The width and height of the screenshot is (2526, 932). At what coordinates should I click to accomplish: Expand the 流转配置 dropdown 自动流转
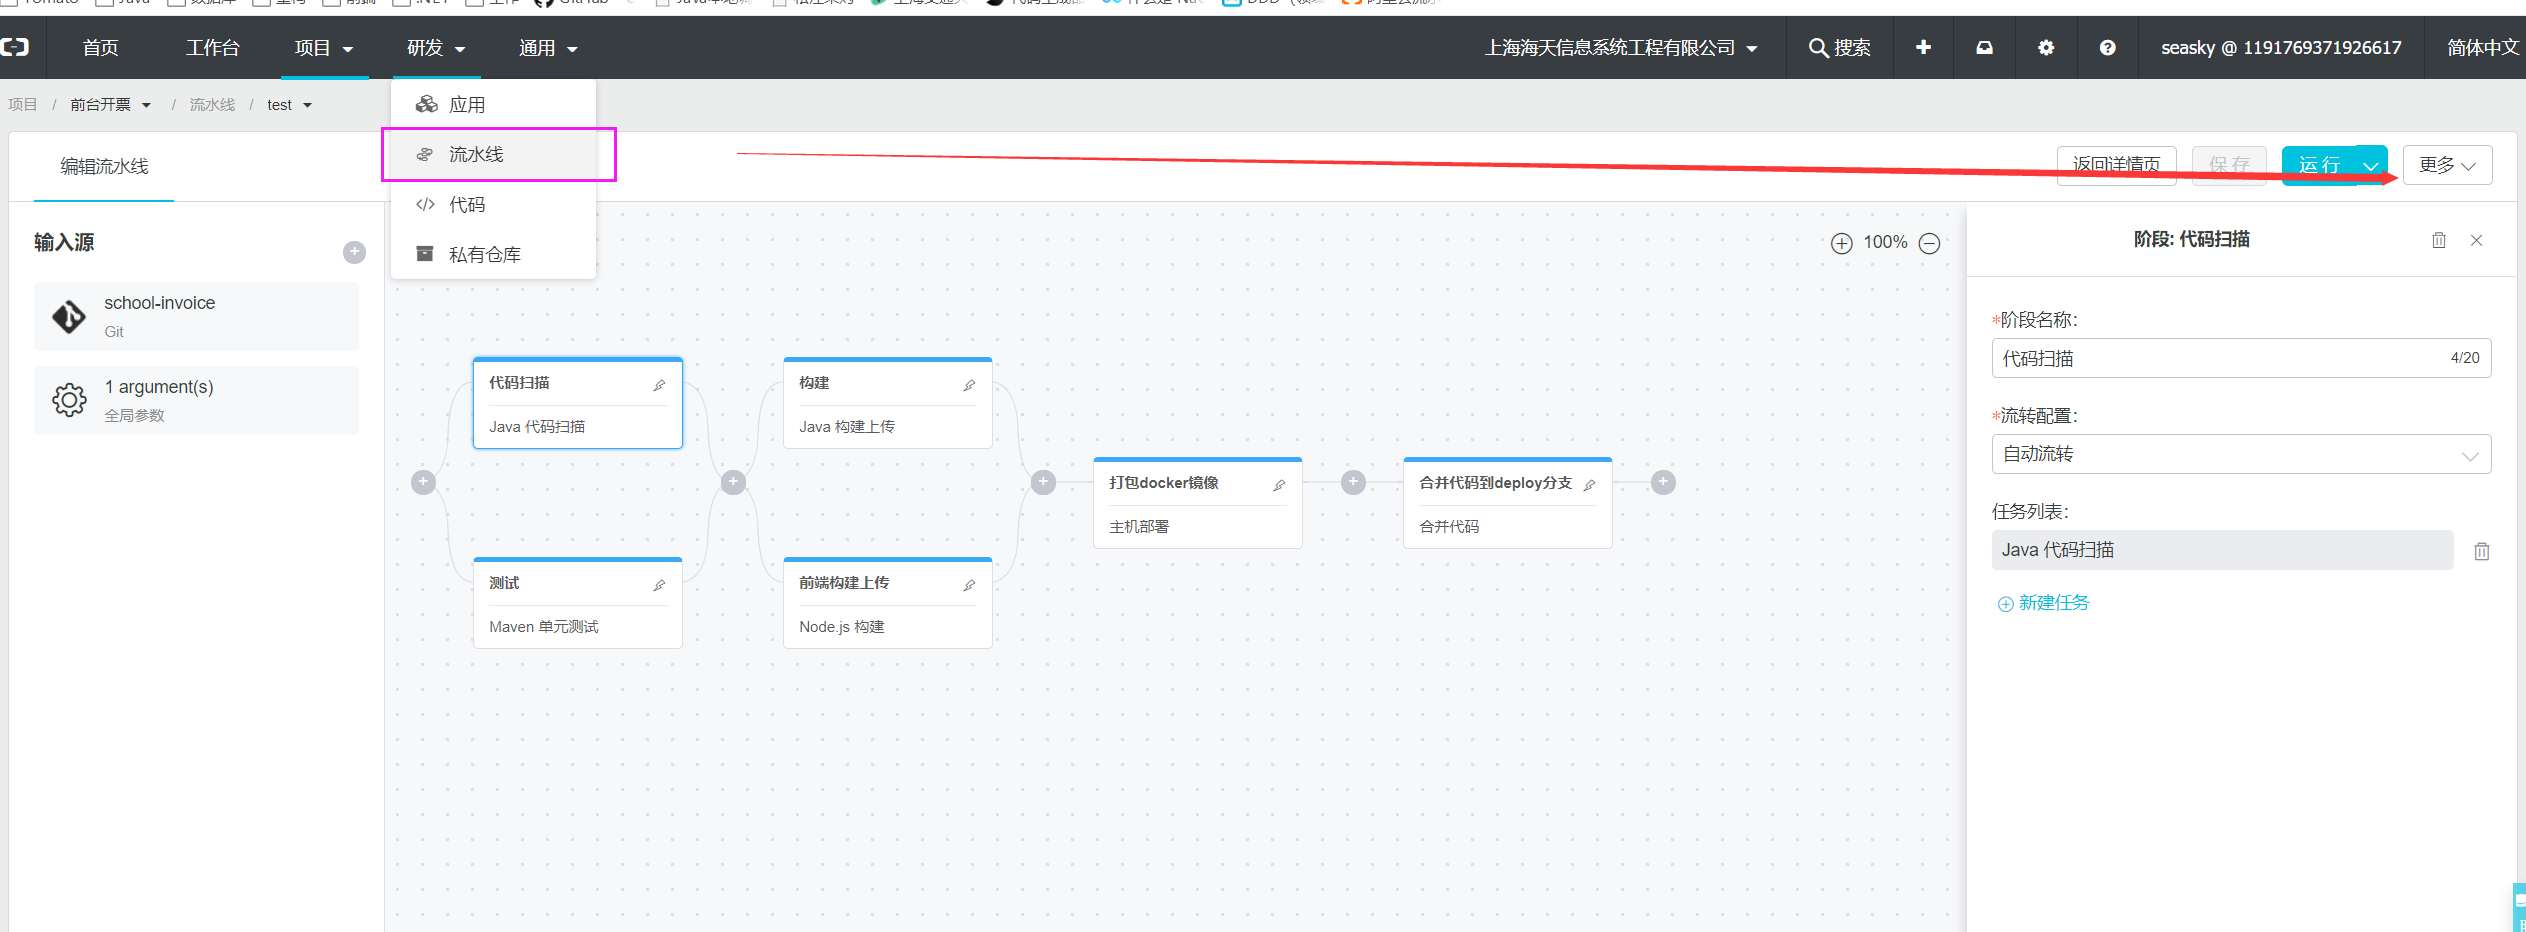2241,454
